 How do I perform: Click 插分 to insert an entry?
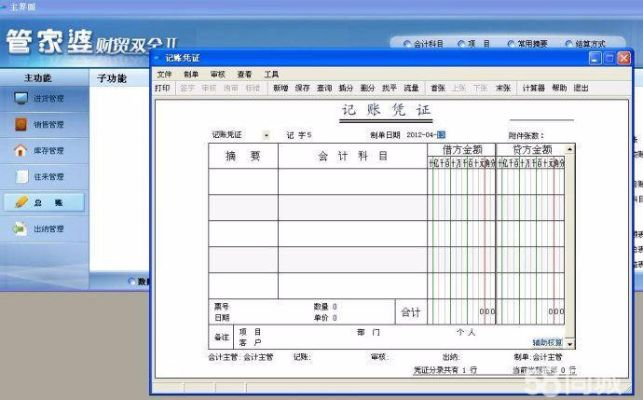pos(346,88)
